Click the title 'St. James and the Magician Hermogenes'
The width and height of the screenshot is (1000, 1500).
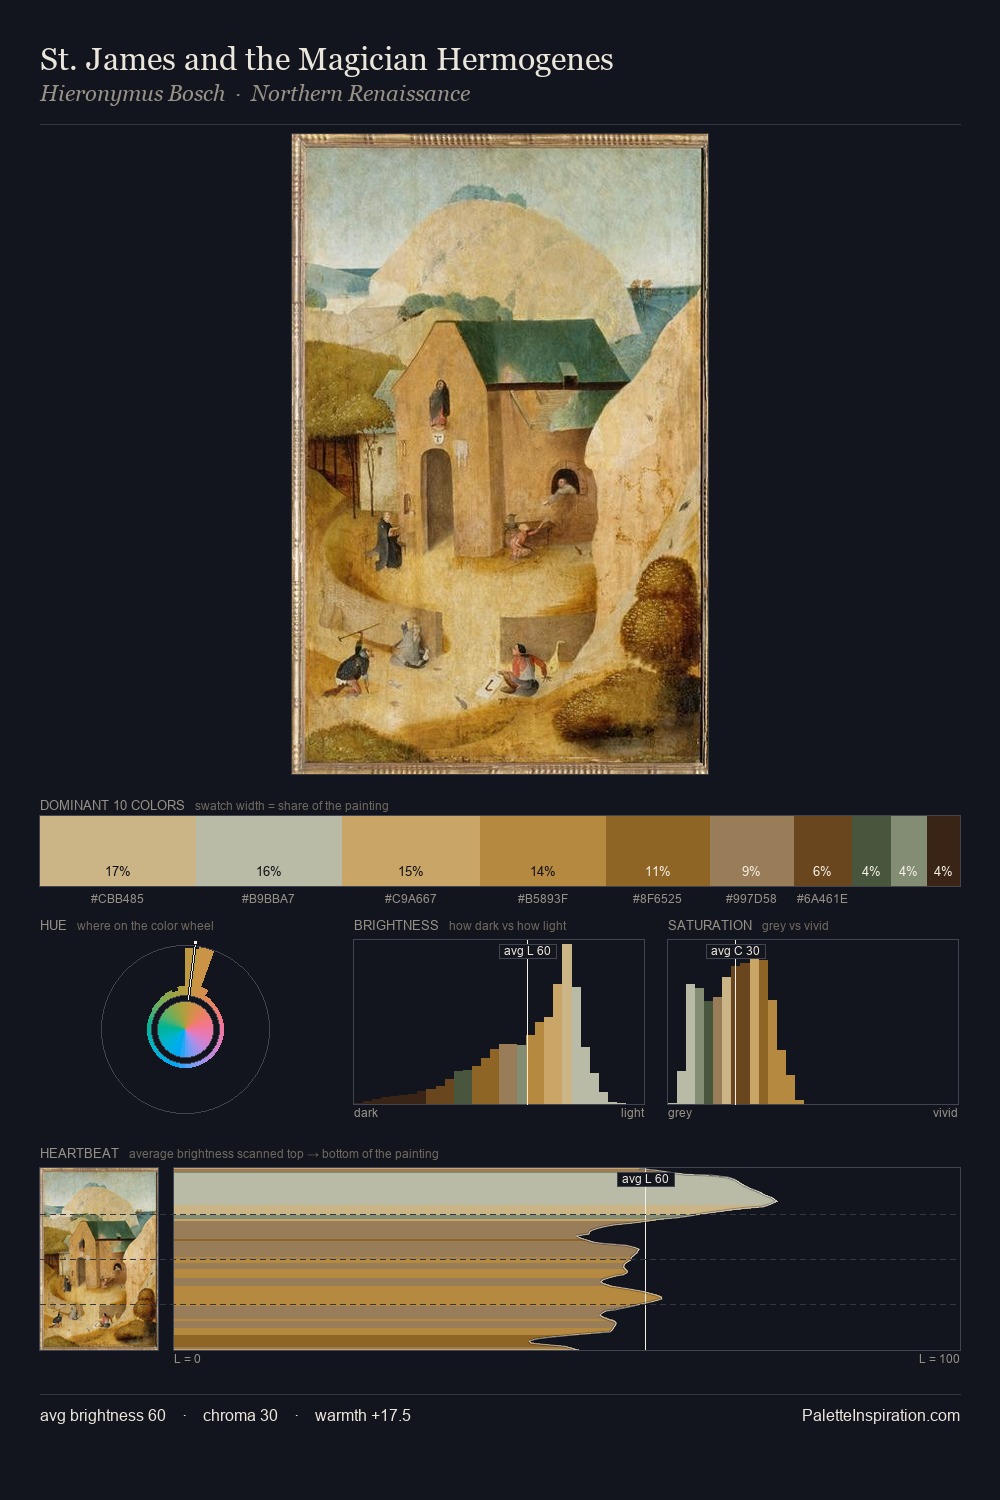point(327,59)
